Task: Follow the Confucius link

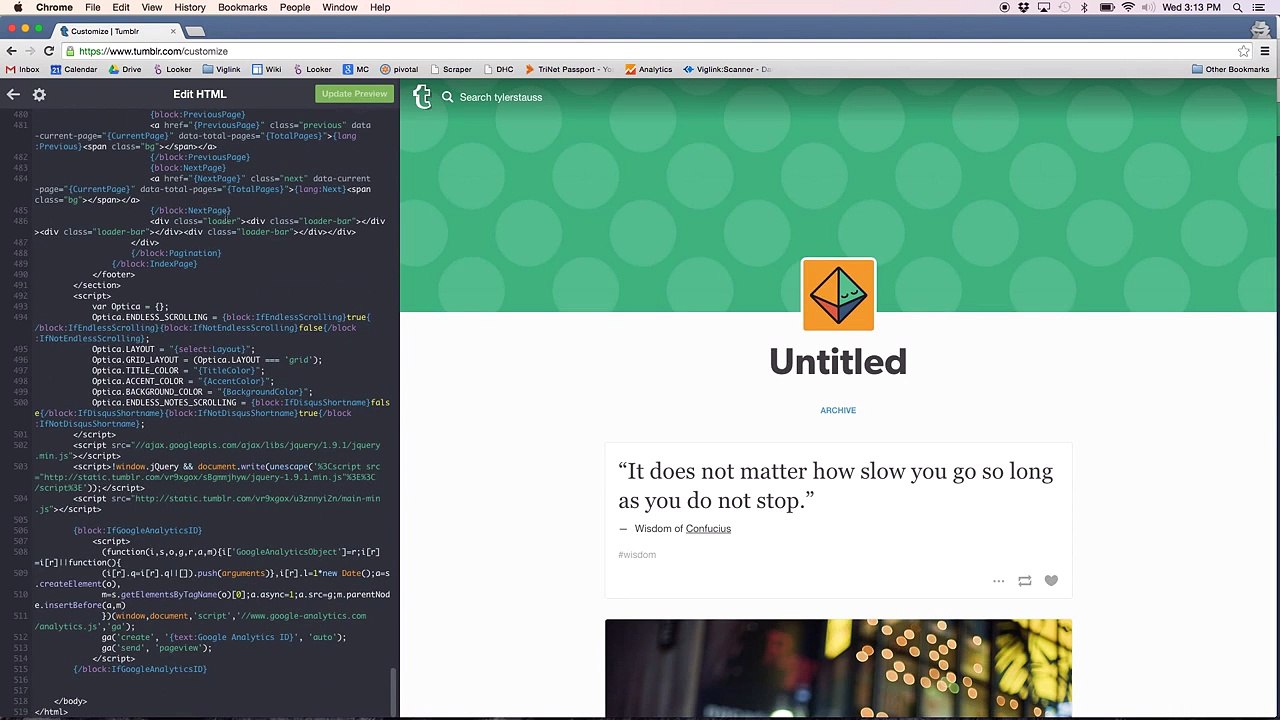Action: (708, 529)
